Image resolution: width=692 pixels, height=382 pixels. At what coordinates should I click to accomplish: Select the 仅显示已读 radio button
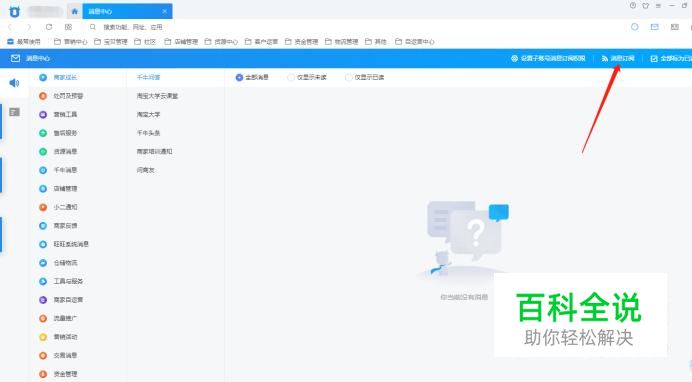(x=349, y=77)
